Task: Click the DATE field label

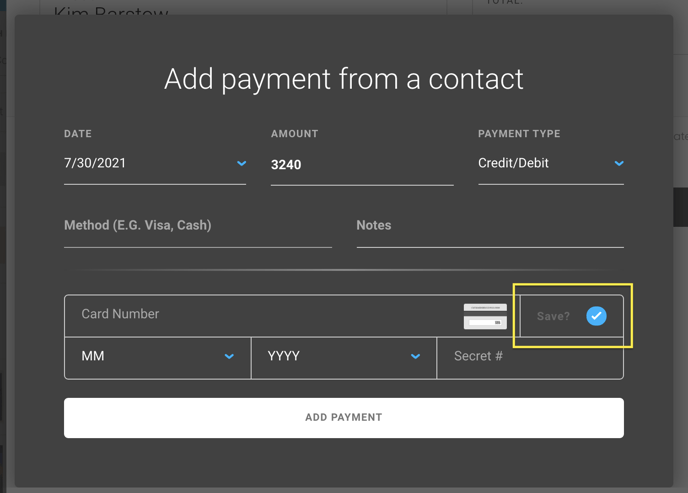Action: [x=78, y=134]
